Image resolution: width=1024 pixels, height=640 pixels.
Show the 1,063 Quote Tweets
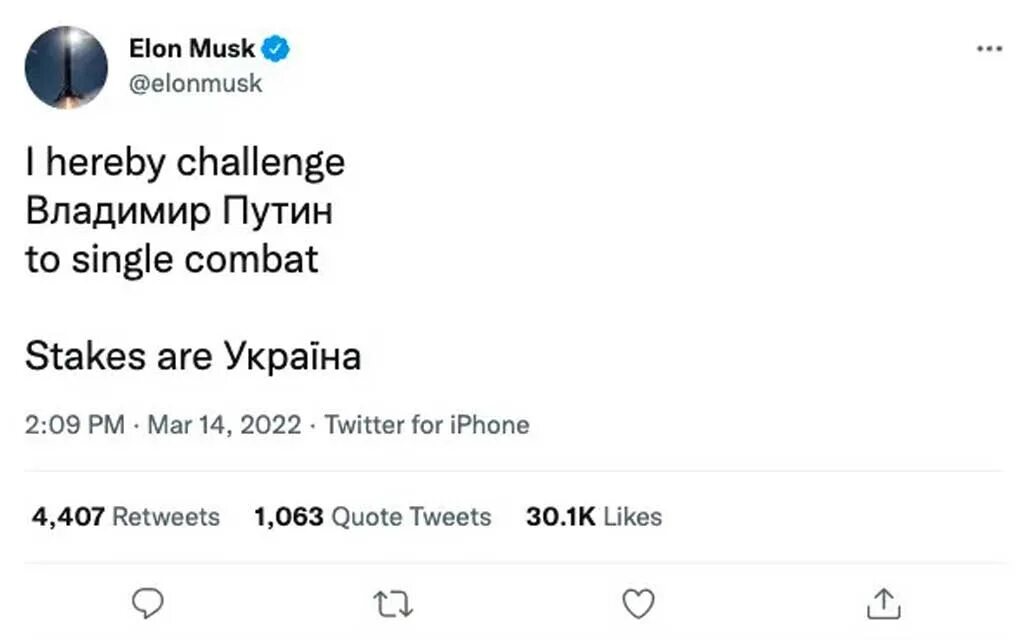coord(373,517)
